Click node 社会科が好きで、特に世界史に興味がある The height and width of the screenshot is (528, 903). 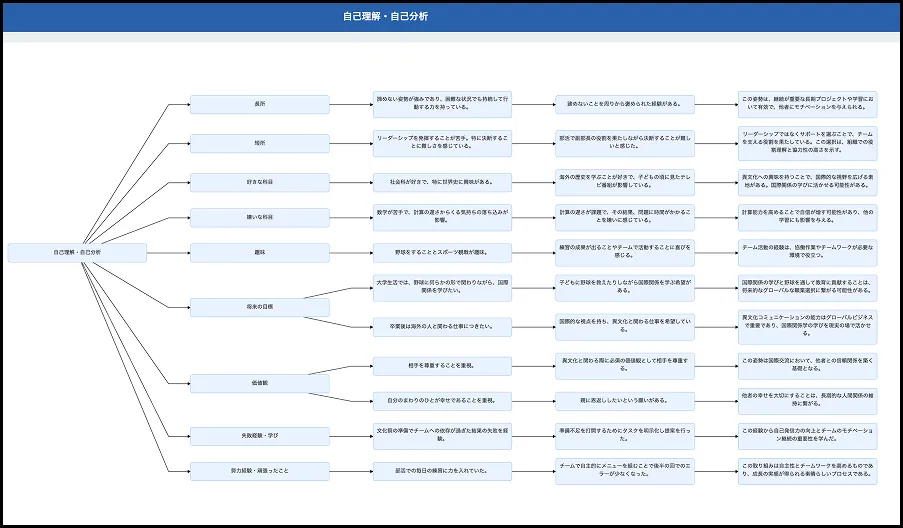pos(442,183)
